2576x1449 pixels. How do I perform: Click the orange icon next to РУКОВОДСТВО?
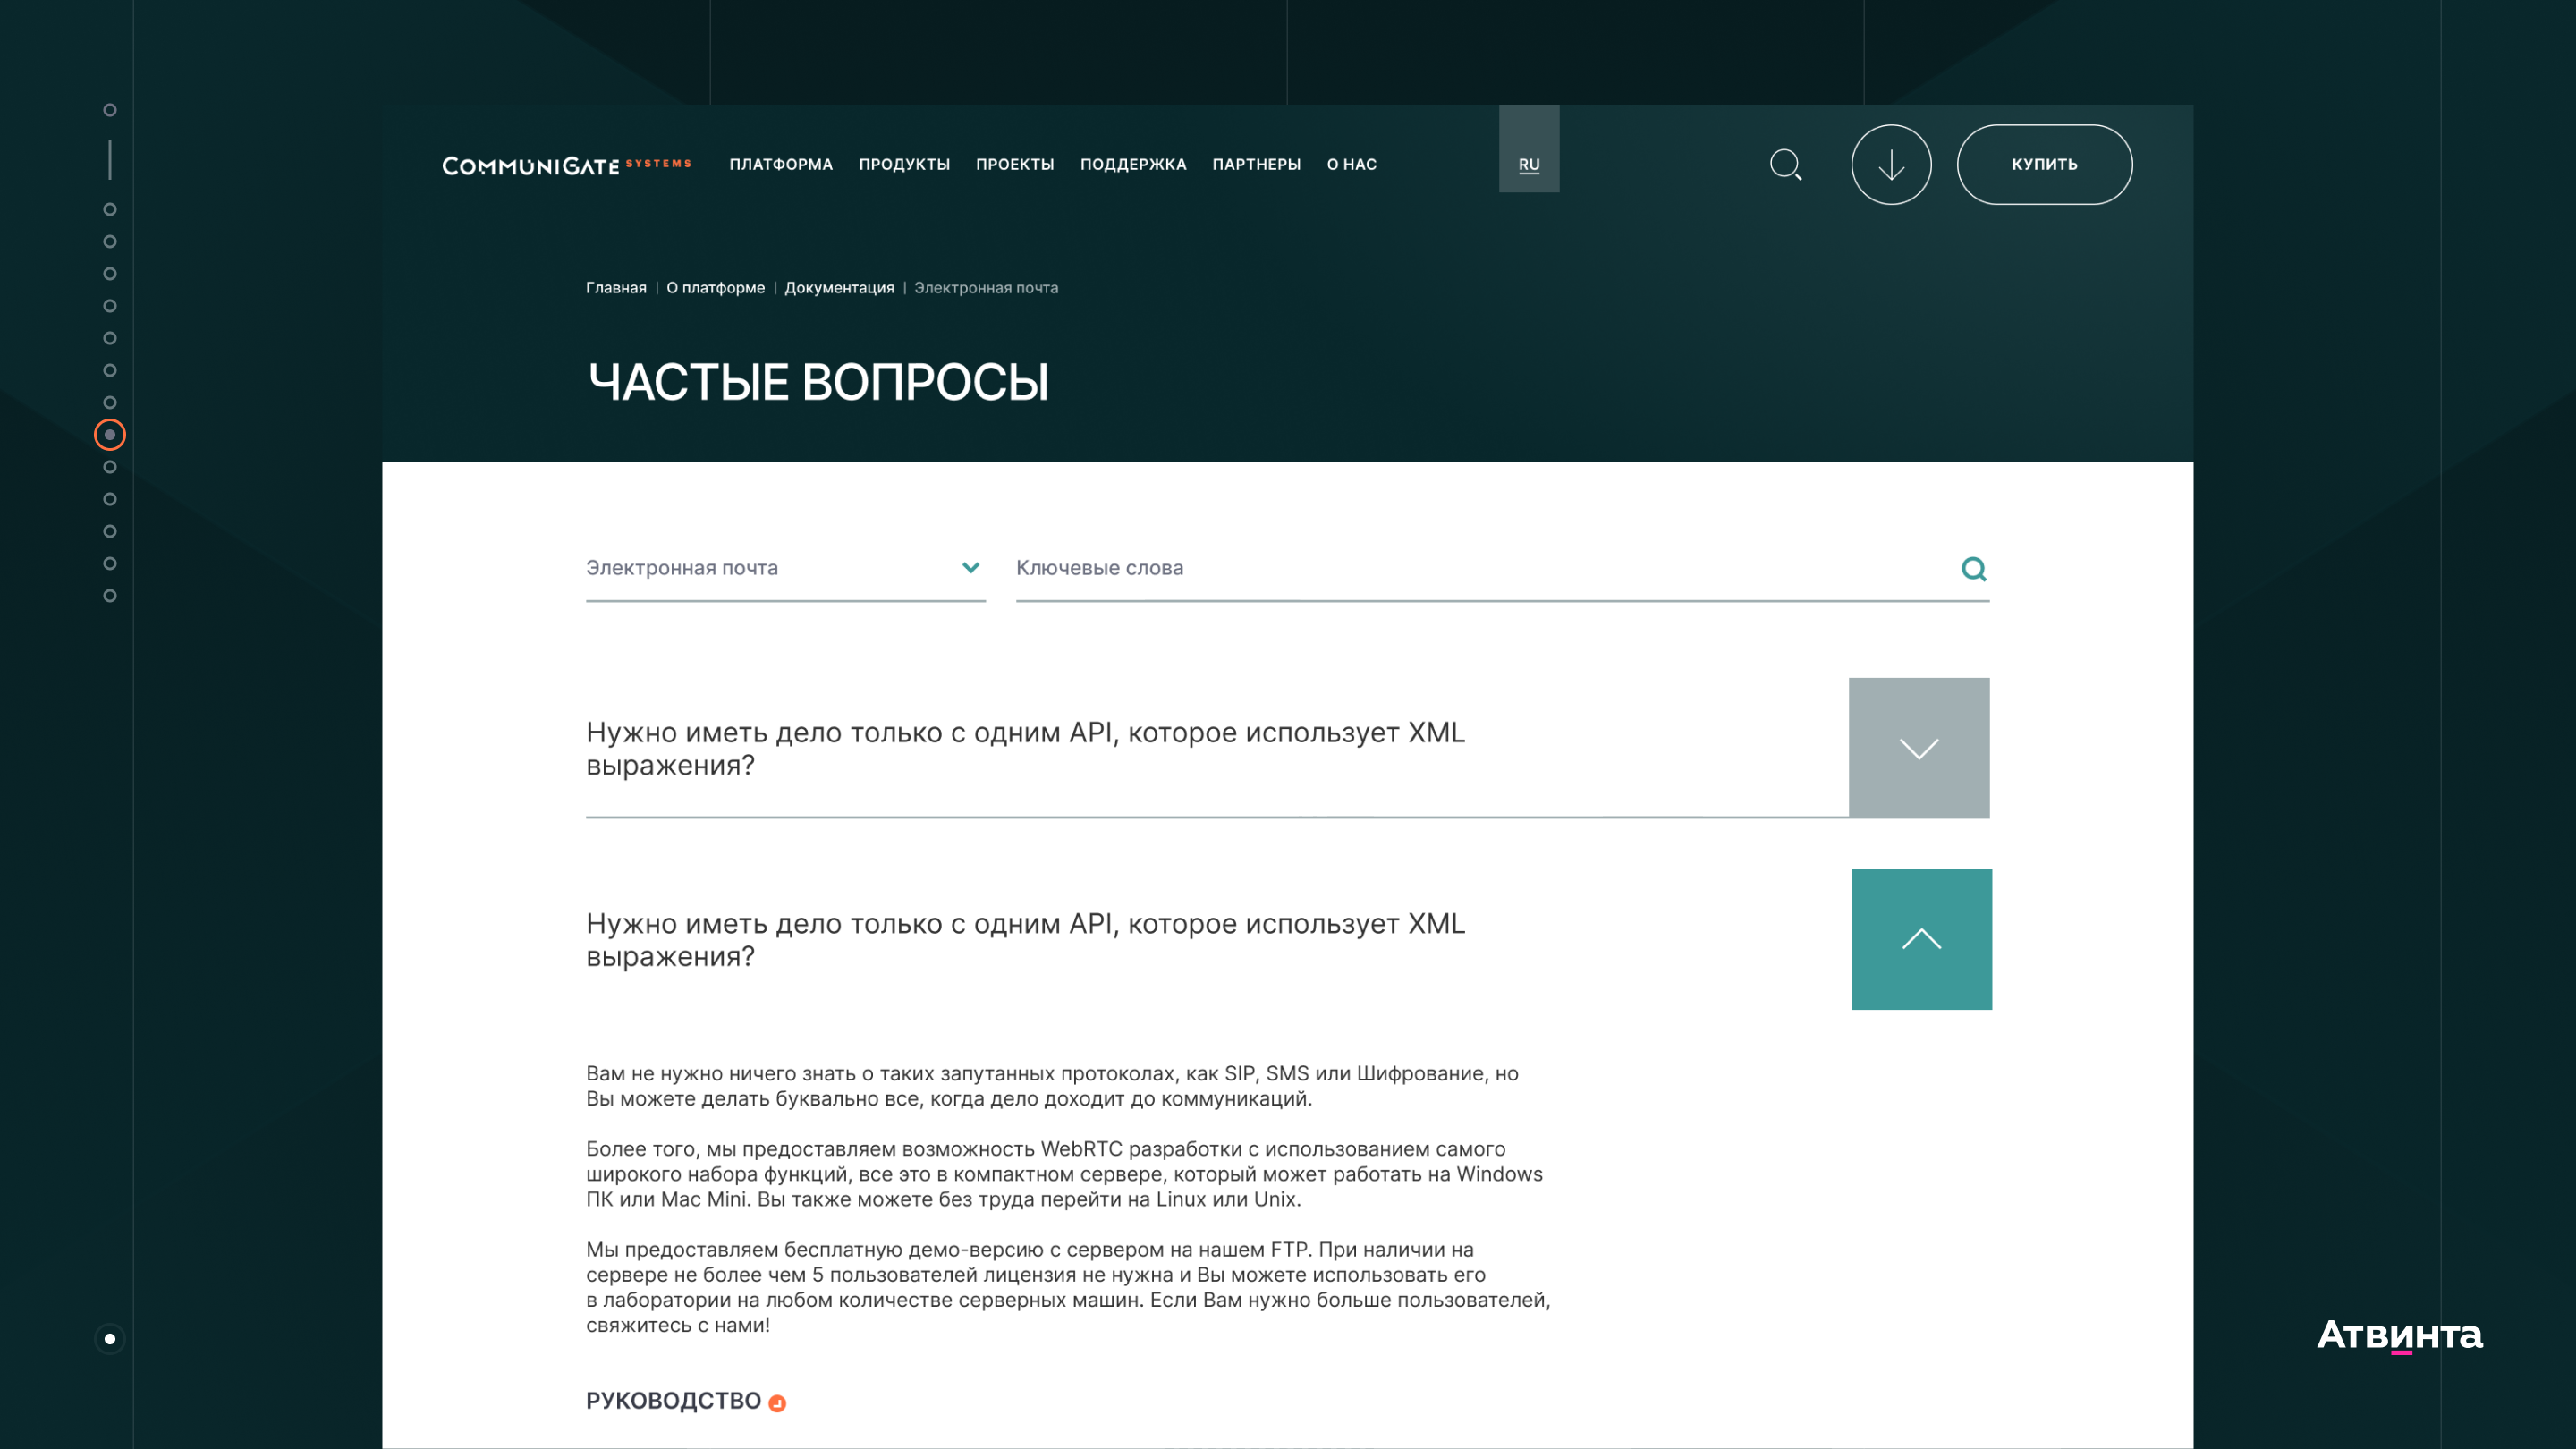click(x=777, y=1403)
